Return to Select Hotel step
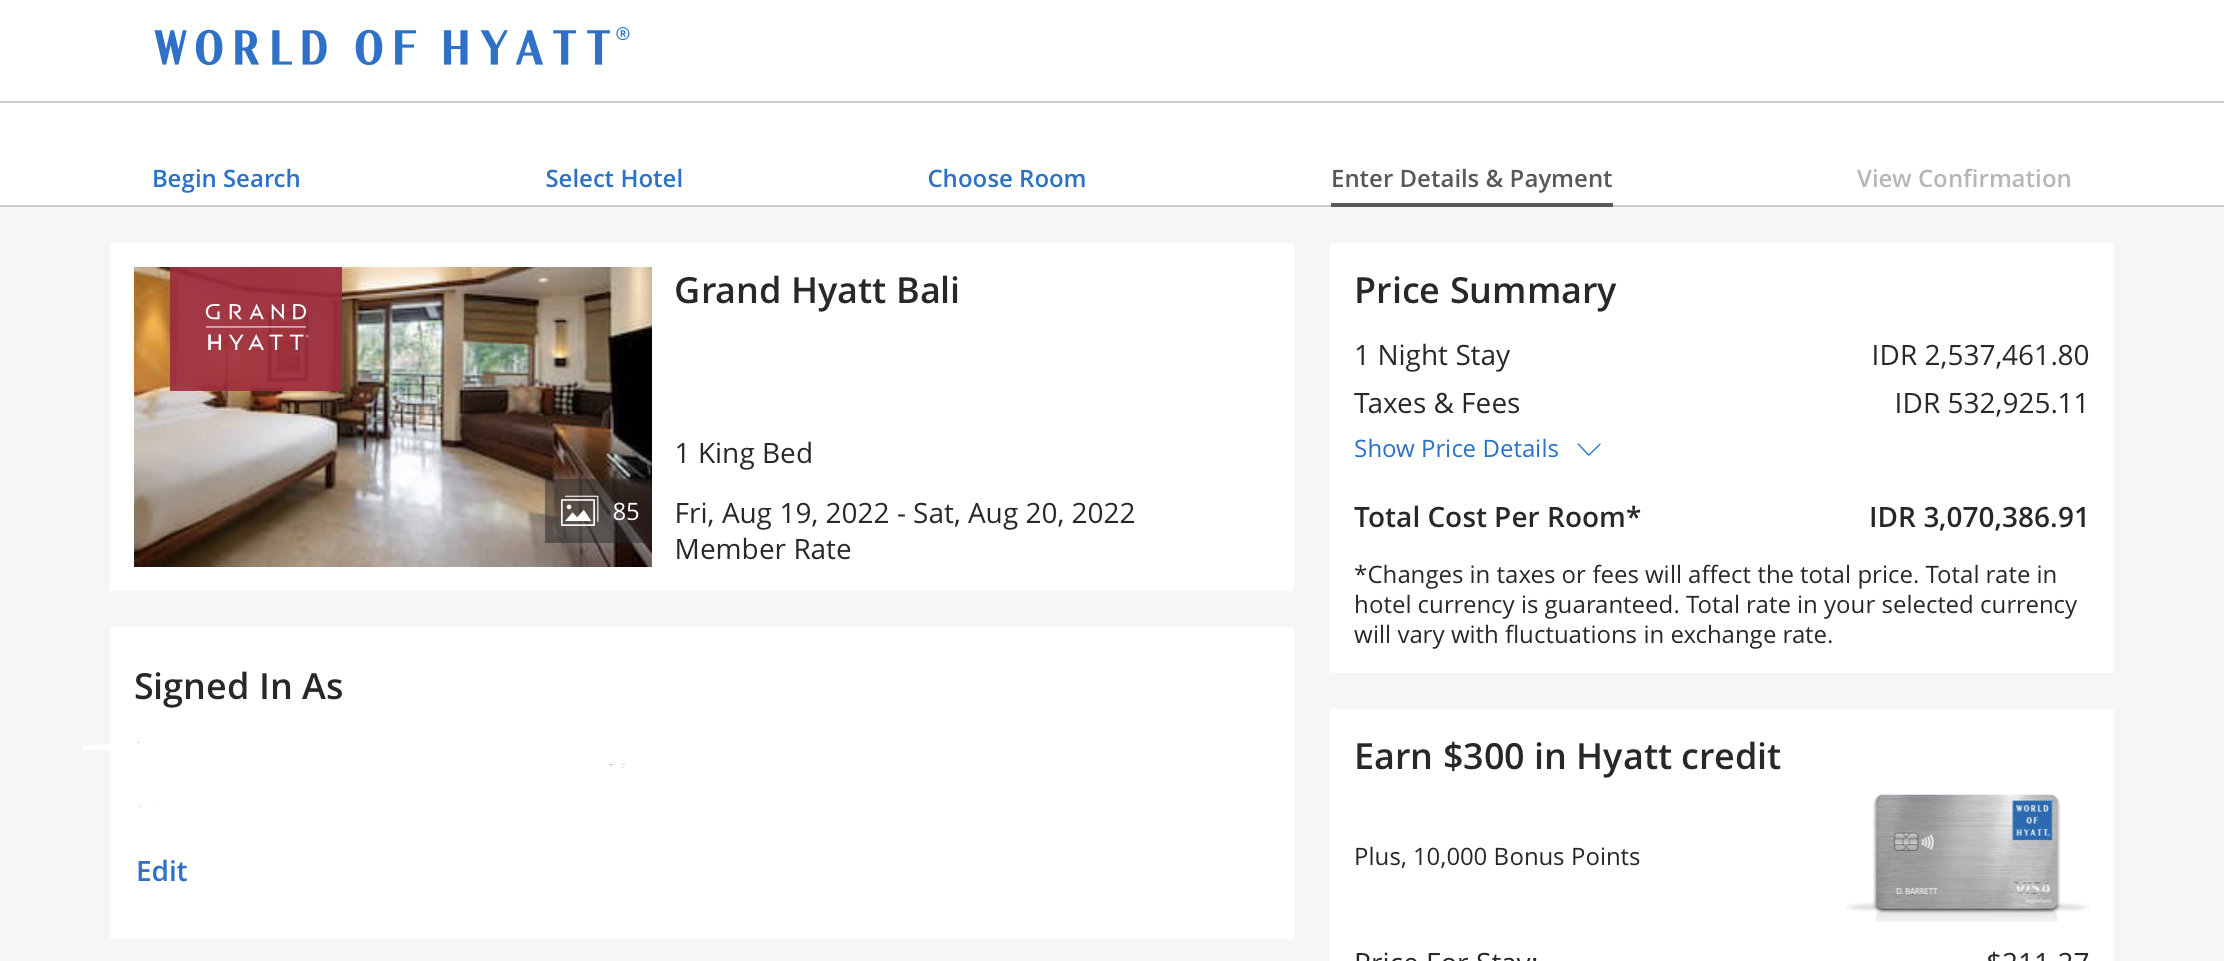The image size is (2224, 961). 613,178
